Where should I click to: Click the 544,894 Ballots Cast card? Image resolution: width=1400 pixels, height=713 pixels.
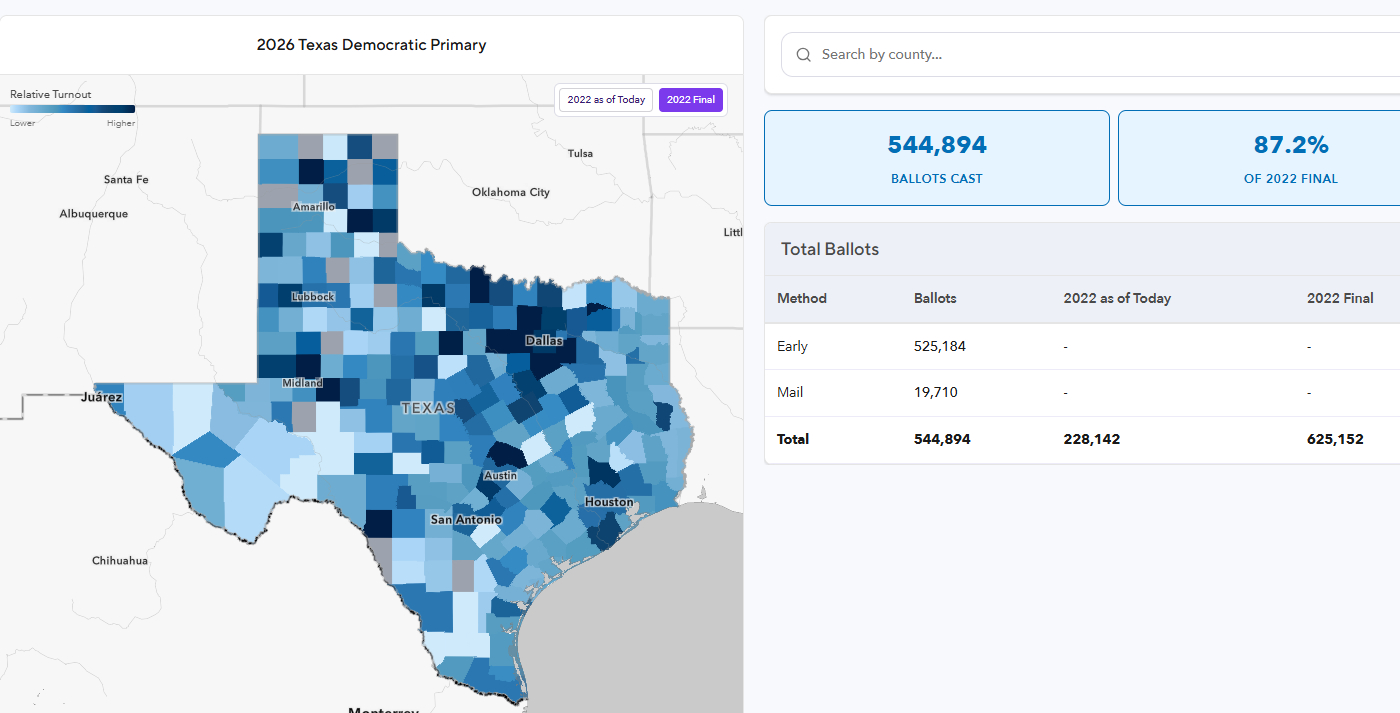936,158
